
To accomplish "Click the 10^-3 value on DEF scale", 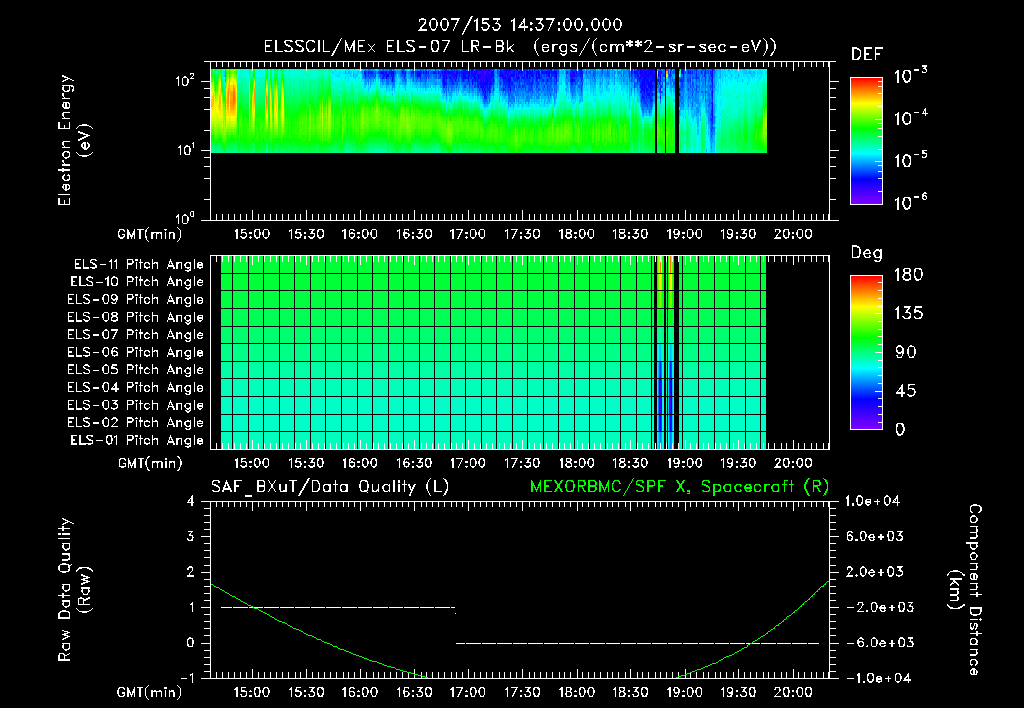I will click(910, 75).
